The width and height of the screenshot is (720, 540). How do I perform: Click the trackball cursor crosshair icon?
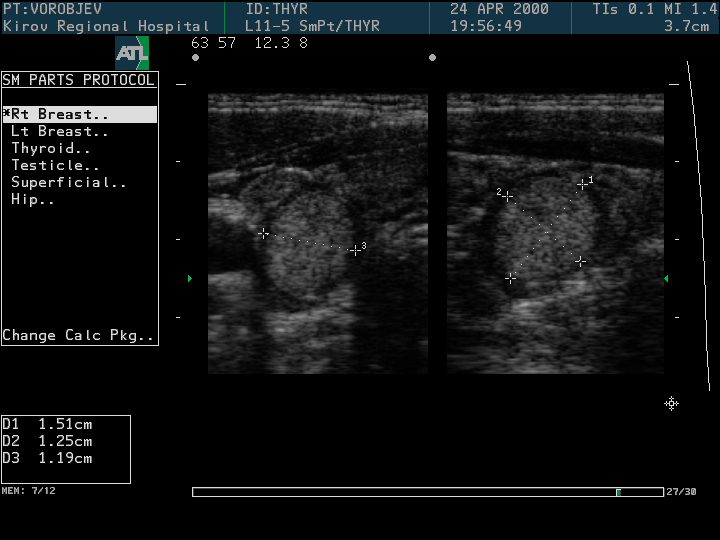pyautogui.click(x=671, y=404)
